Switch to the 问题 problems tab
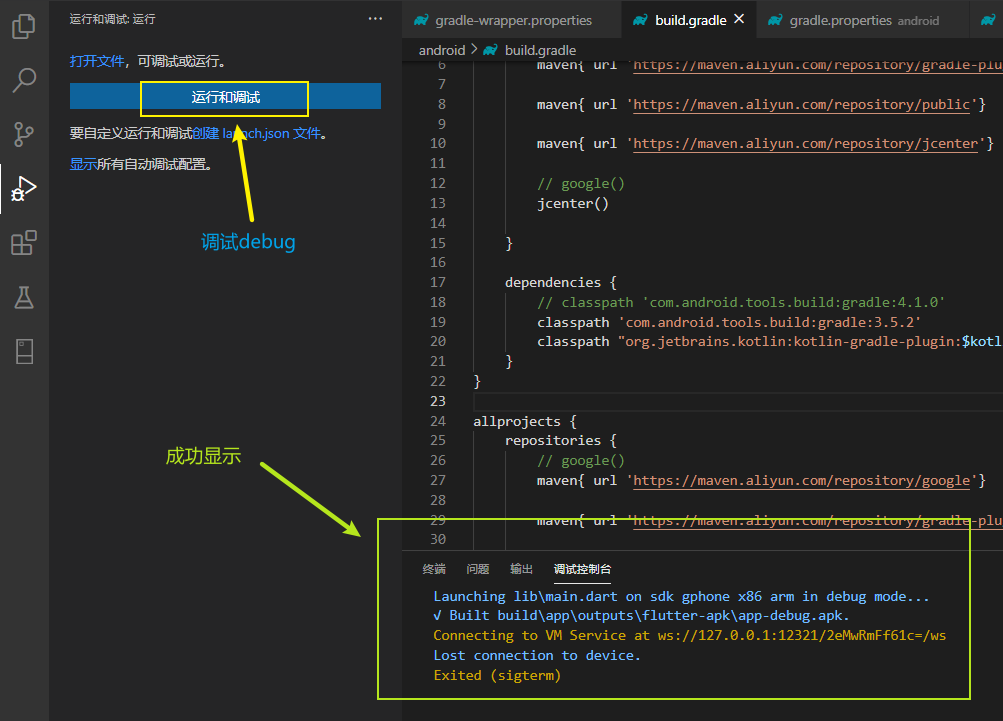The width and height of the screenshot is (1003, 721). 478,569
